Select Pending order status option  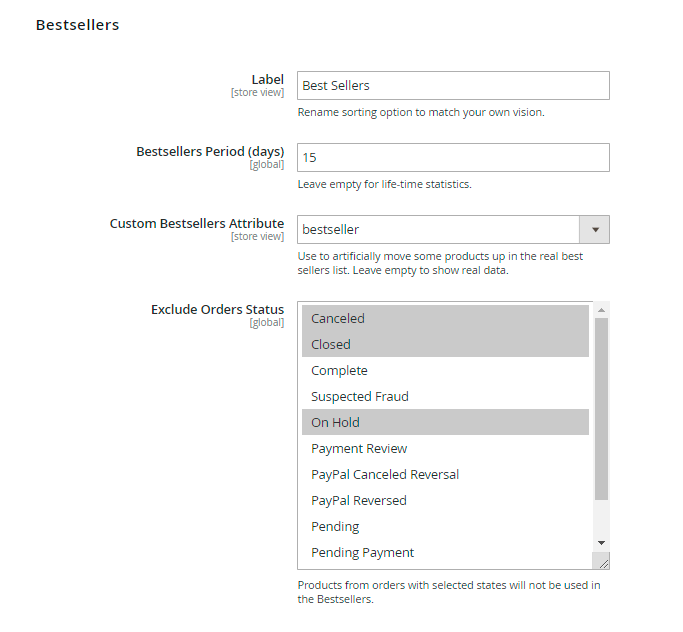(445, 526)
